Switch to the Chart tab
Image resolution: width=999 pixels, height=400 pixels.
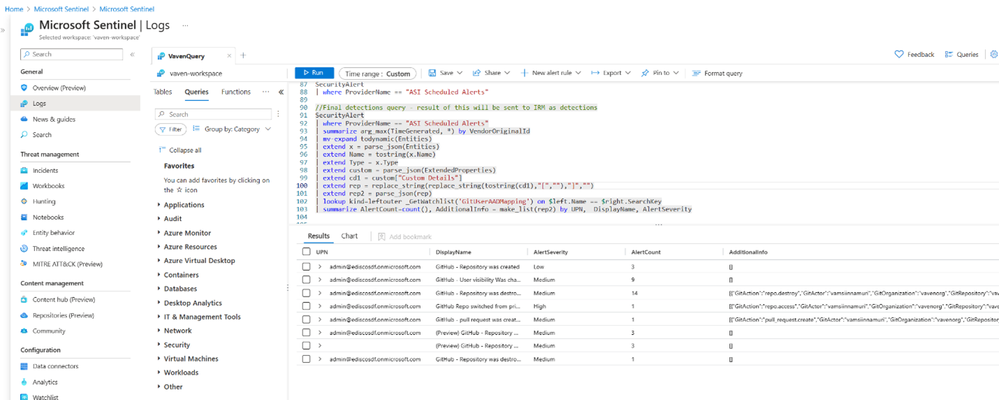(x=349, y=236)
